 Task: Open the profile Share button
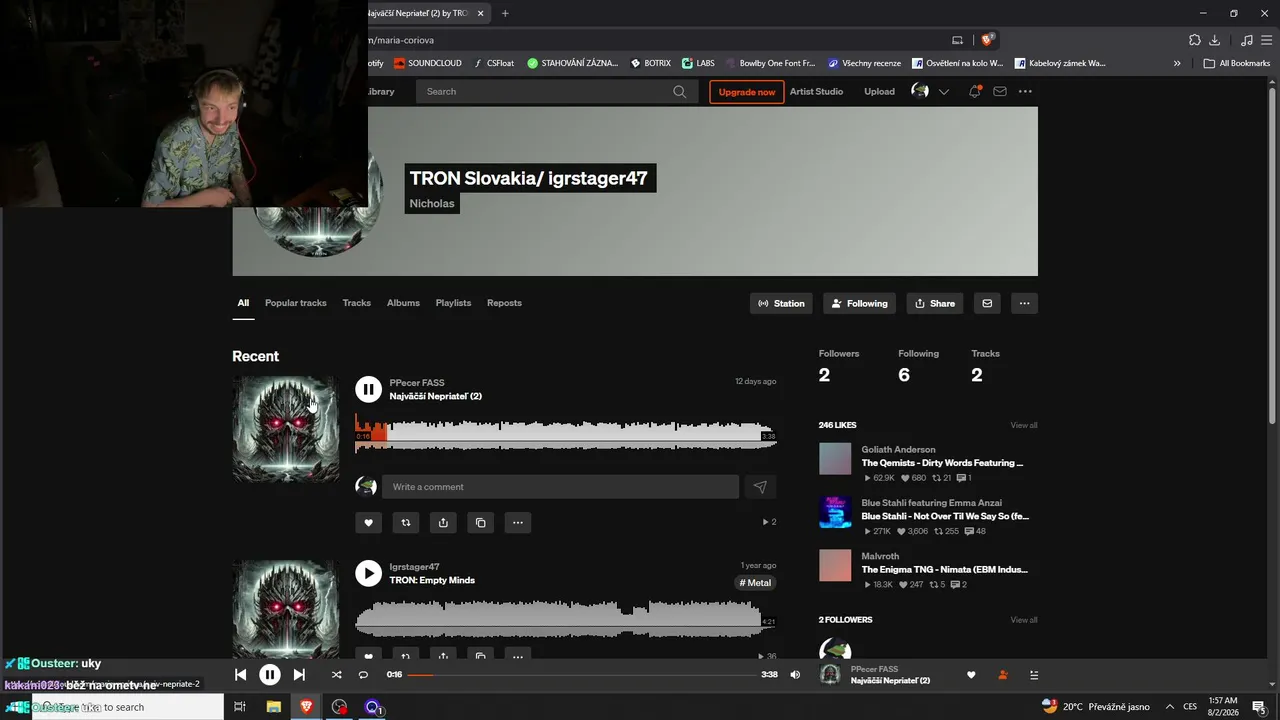(x=935, y=303)
